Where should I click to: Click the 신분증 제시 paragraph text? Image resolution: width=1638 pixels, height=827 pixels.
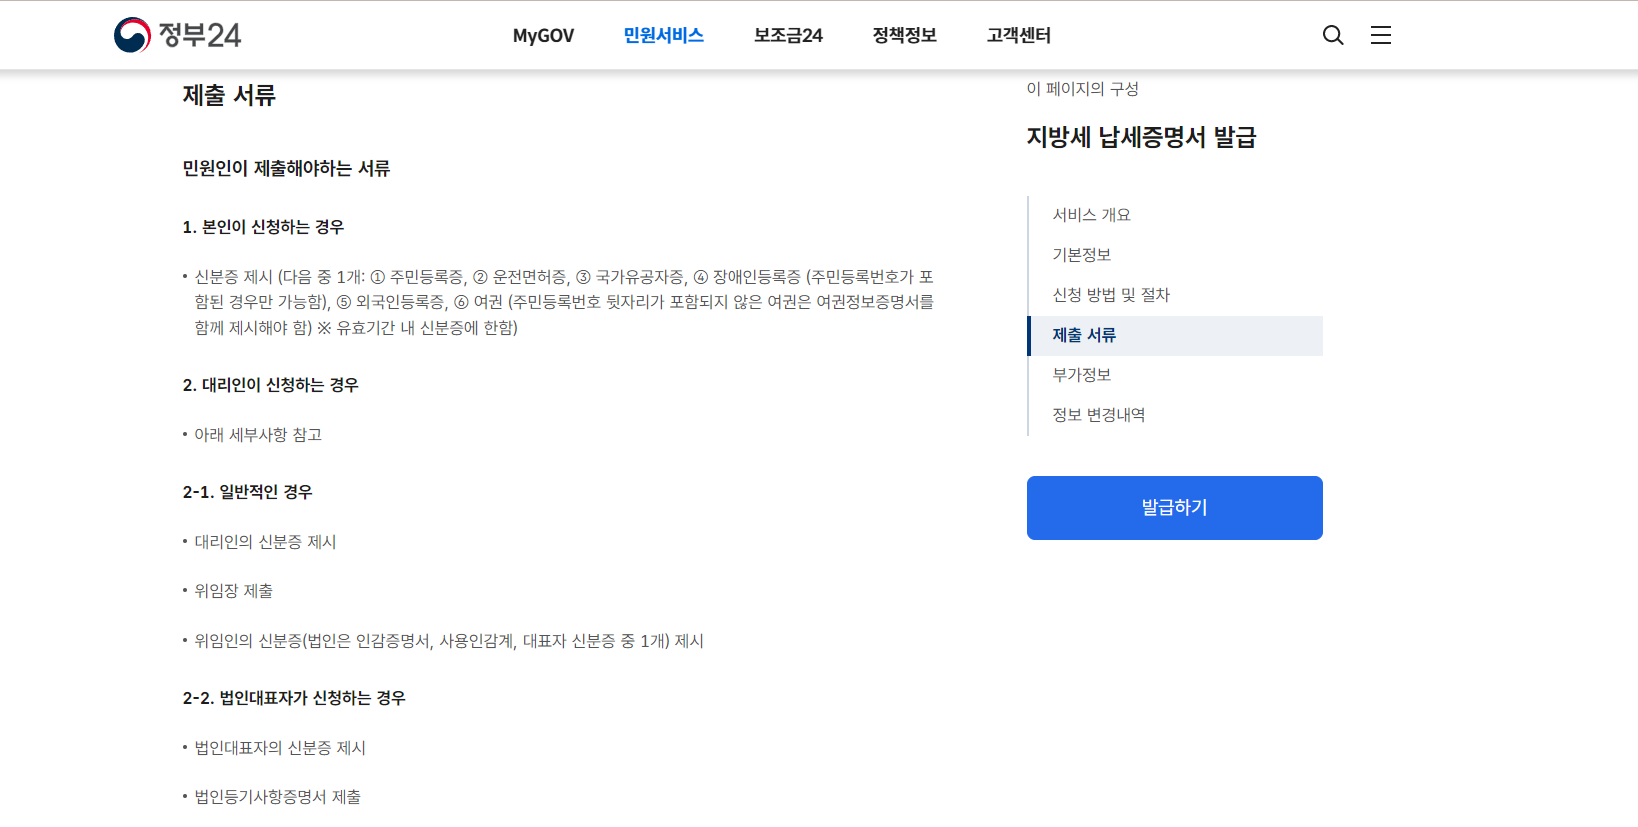point(564,302)
